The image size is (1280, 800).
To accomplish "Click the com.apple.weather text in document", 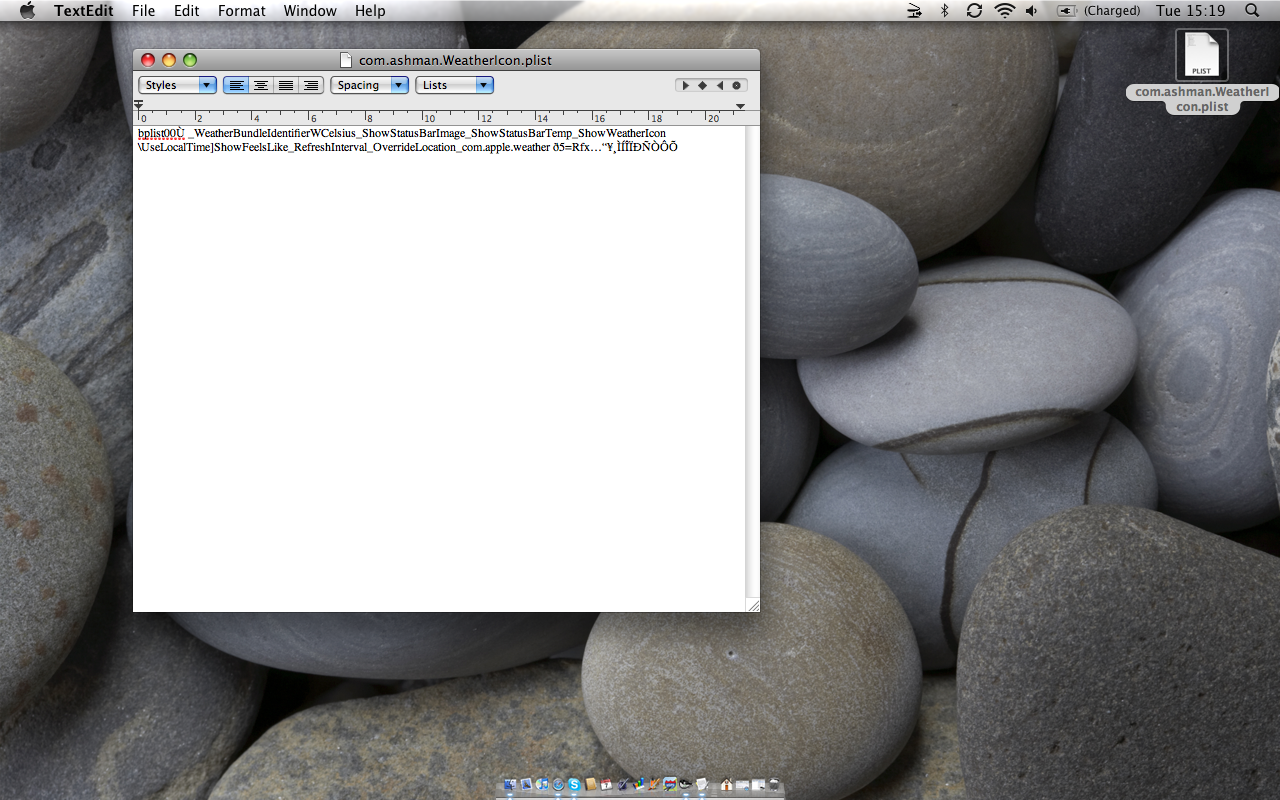I will [x=506, y=147].
